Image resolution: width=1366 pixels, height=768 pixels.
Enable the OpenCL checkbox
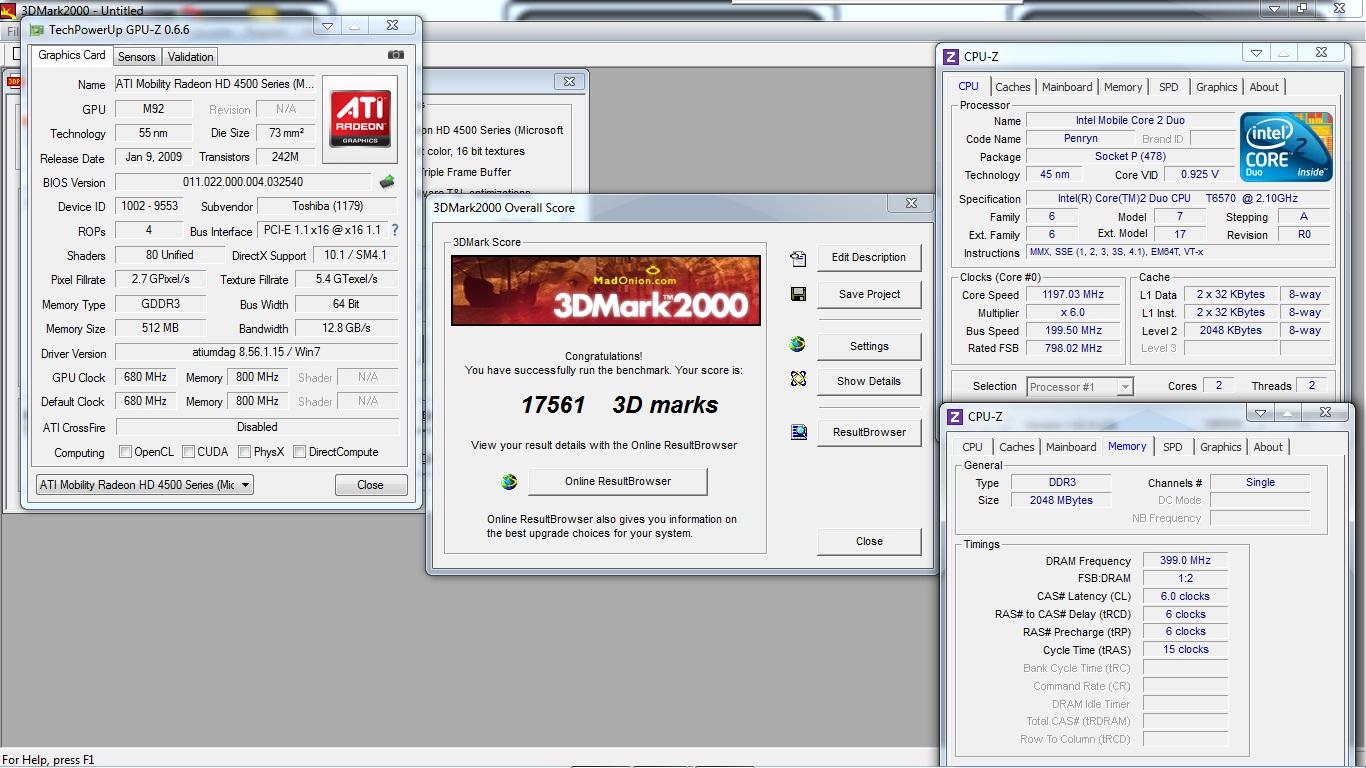click(125, 452)
